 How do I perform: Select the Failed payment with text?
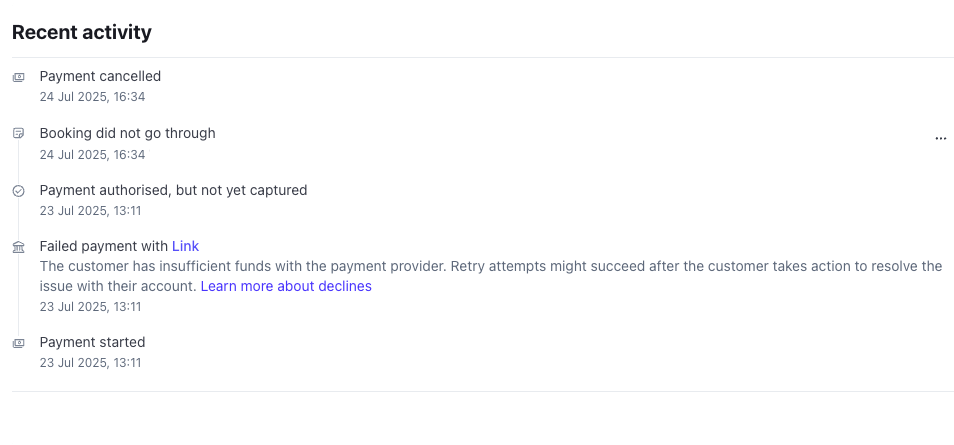(x=104, y=246)
